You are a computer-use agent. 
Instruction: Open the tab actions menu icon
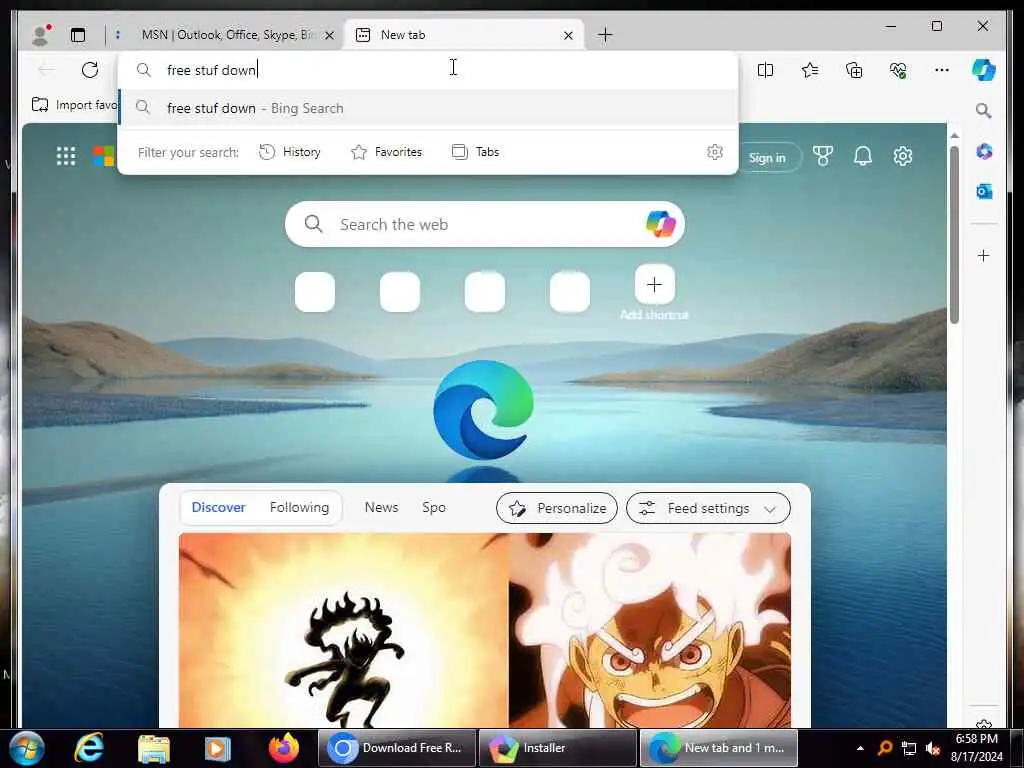tap(78, 35)
